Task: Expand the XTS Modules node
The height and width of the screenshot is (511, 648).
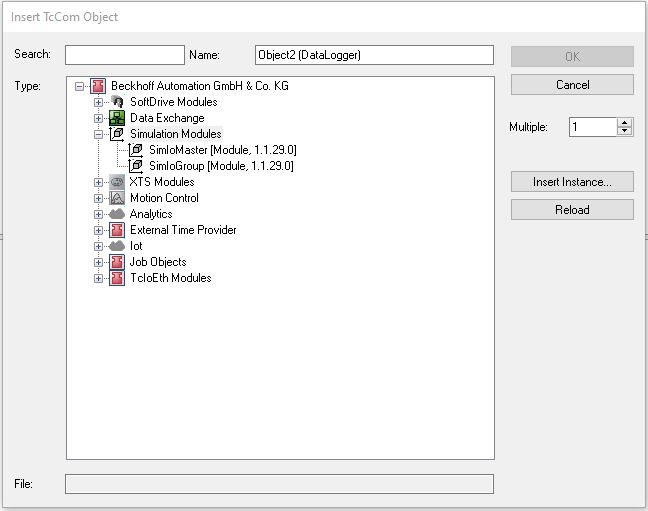Action: coord(98,182)
